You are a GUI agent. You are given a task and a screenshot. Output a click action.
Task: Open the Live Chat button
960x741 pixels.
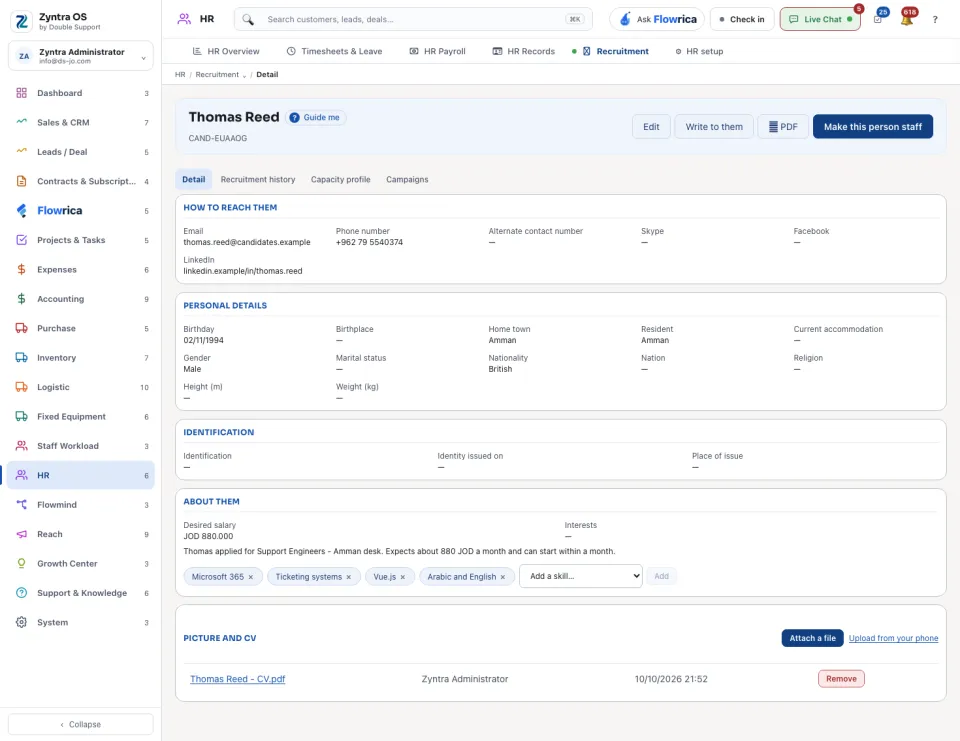pyautogui.click(x=820, y=20)
